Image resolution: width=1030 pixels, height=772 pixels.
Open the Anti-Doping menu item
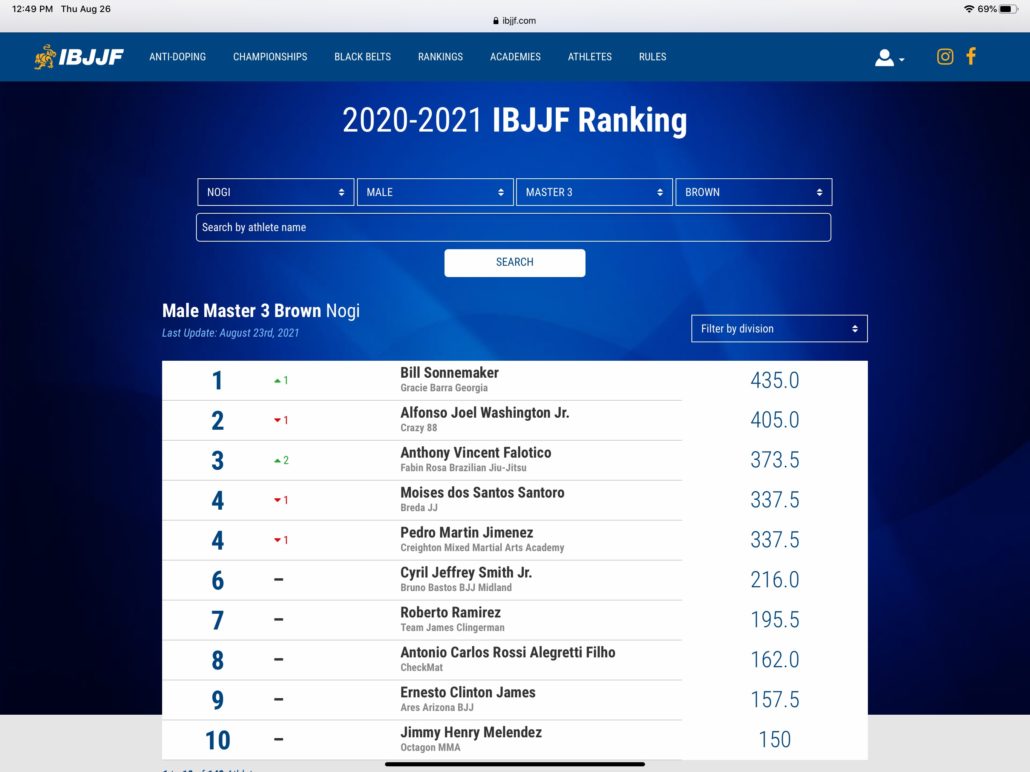(x=177, y=57)
